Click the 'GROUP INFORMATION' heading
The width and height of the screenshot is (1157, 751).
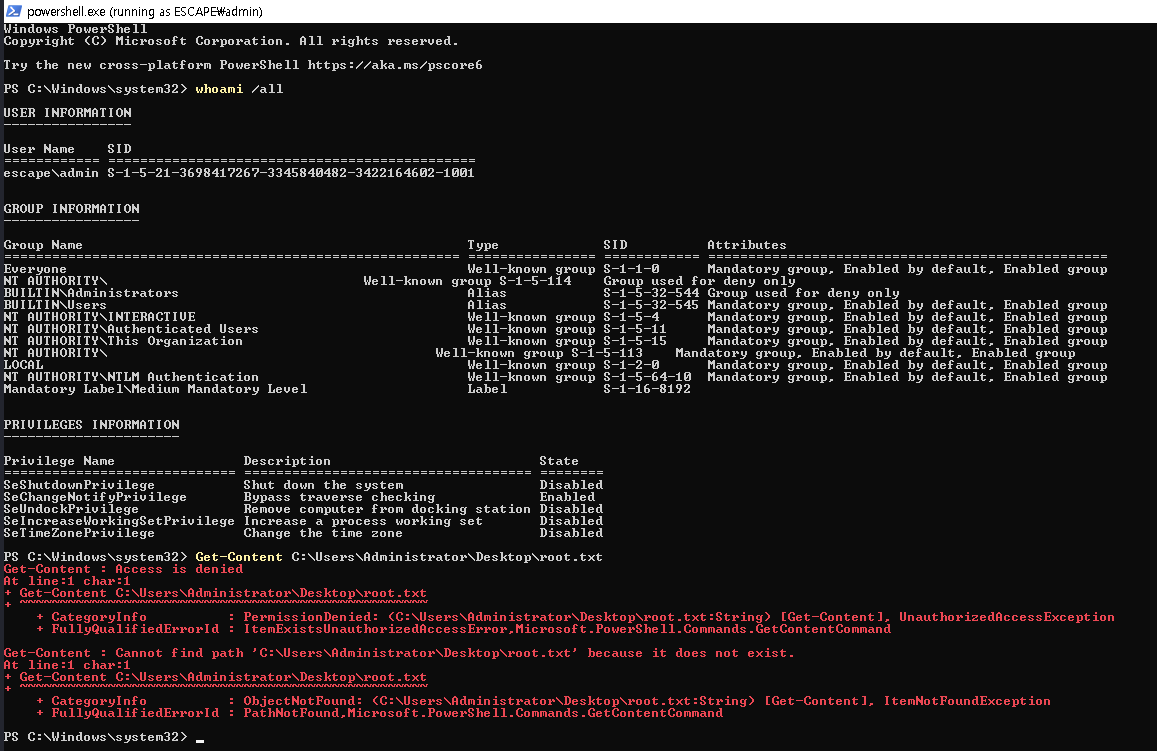(x=72, y=209)
